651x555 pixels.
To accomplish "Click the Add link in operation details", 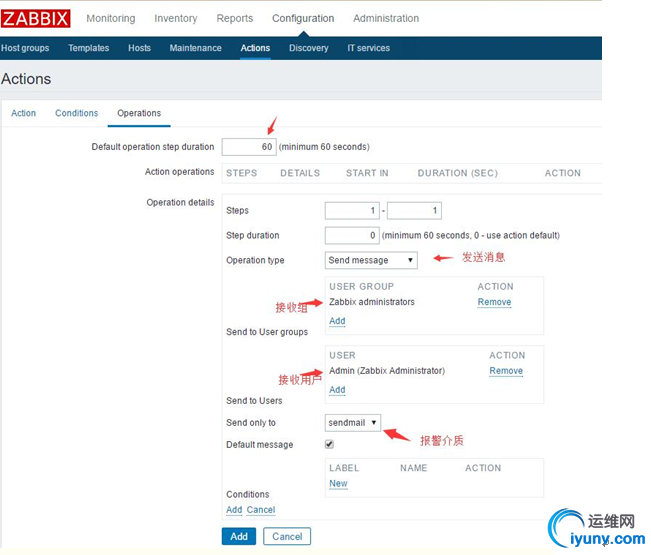I will [234, 510].
